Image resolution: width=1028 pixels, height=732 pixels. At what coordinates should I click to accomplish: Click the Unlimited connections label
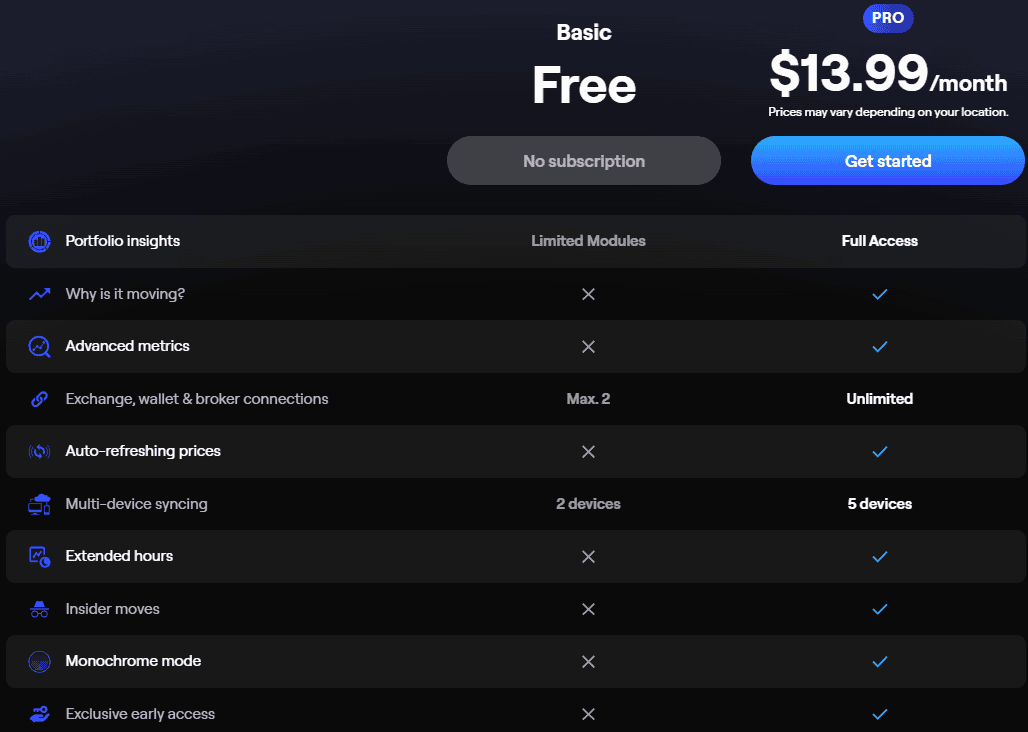tap(880, 399)
